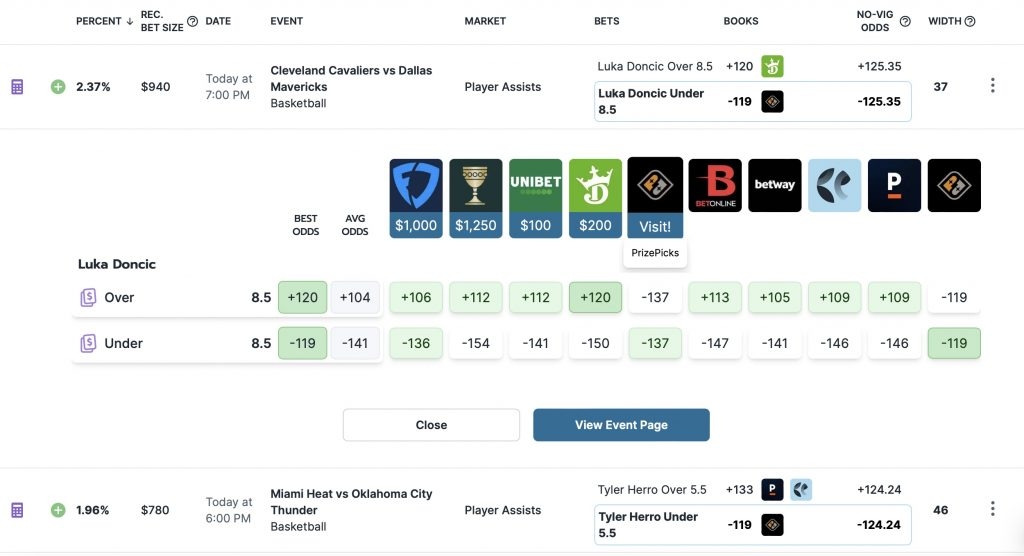Open three-dot menu for Cavaliers vs Mavericks row

[992, 86]
